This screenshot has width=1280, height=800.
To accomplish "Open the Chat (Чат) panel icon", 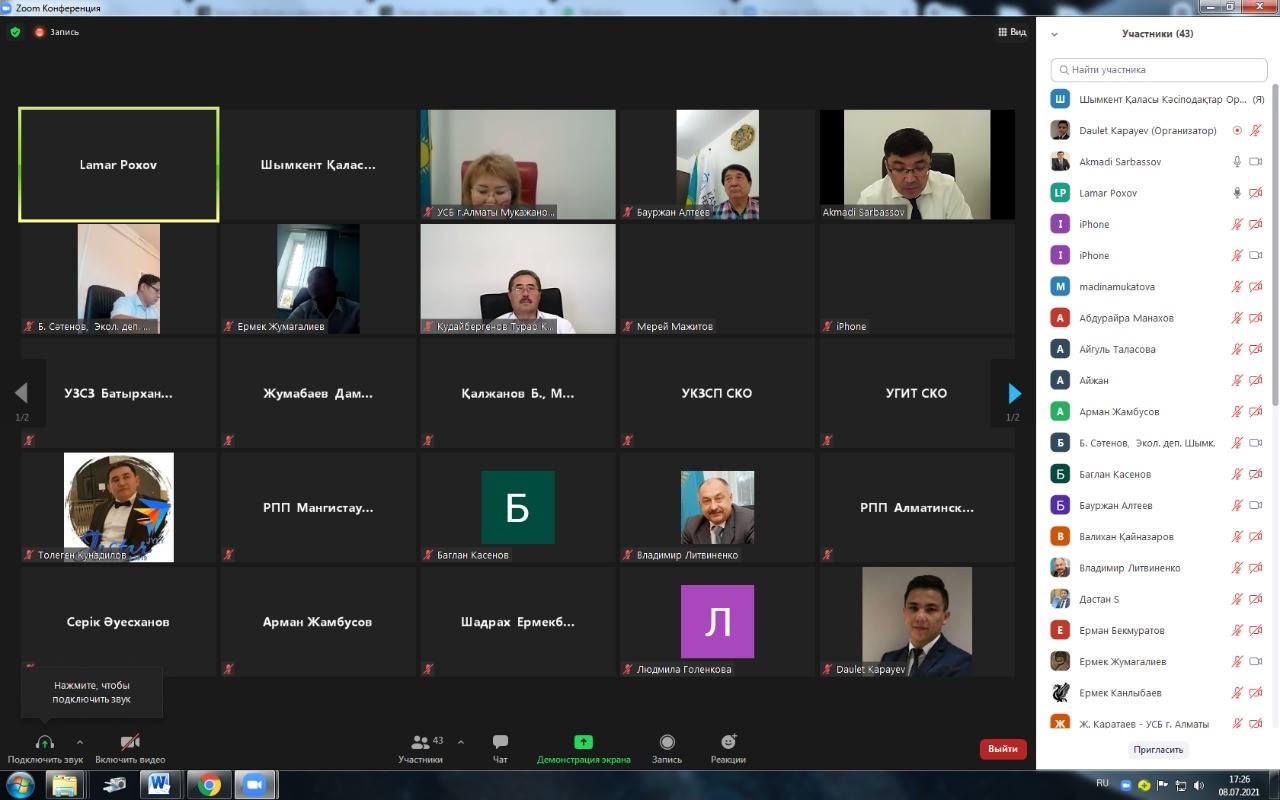I will (500, 742).
